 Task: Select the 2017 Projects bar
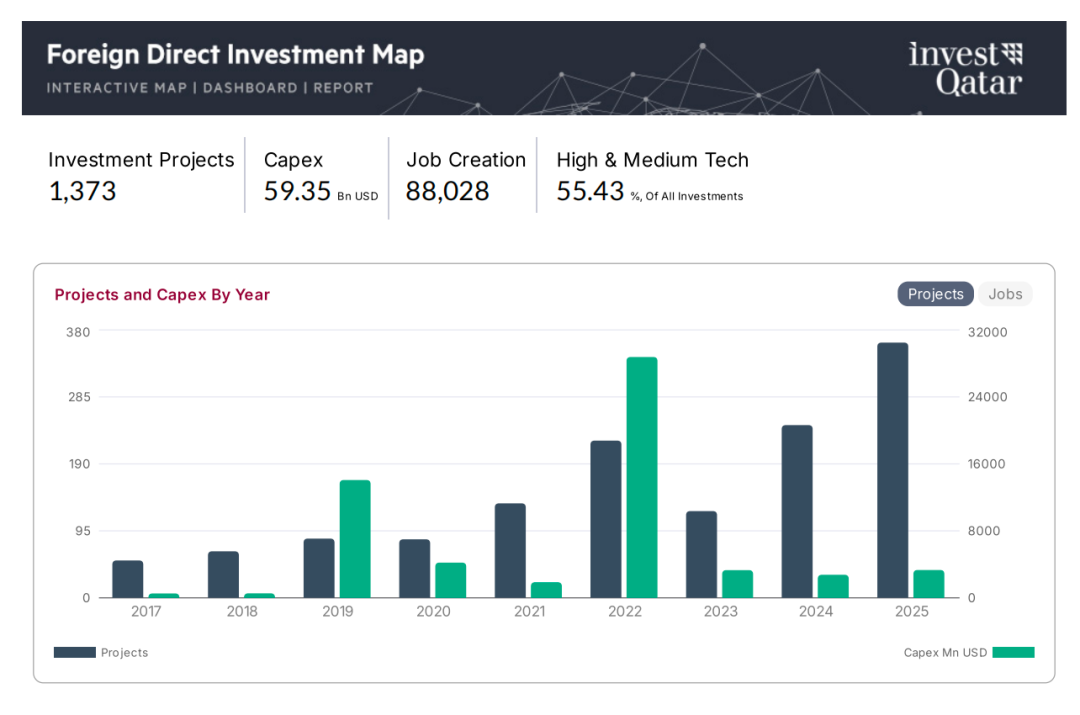coord(128,579)
